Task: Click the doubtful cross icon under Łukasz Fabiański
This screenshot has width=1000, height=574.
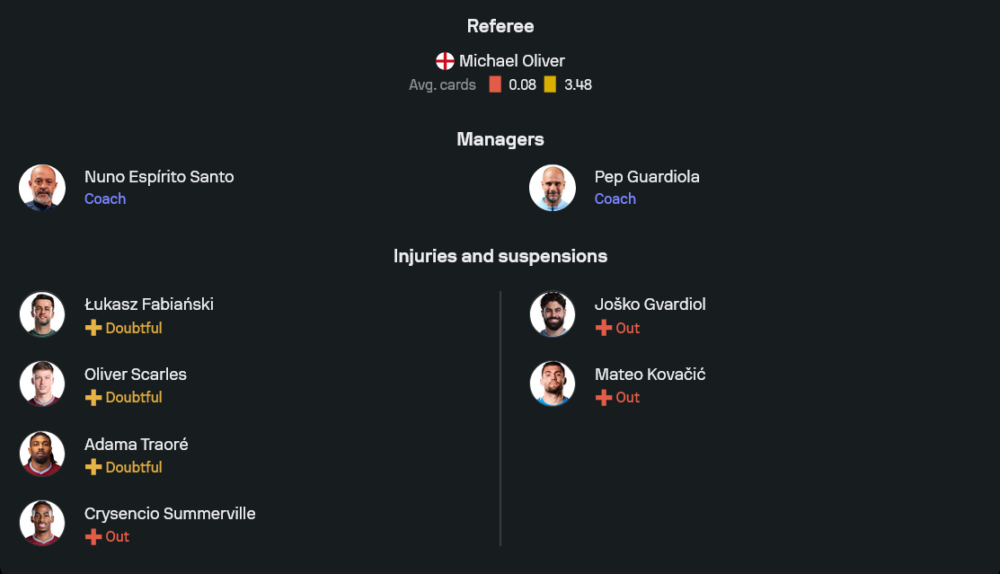Action: [93, 328]
